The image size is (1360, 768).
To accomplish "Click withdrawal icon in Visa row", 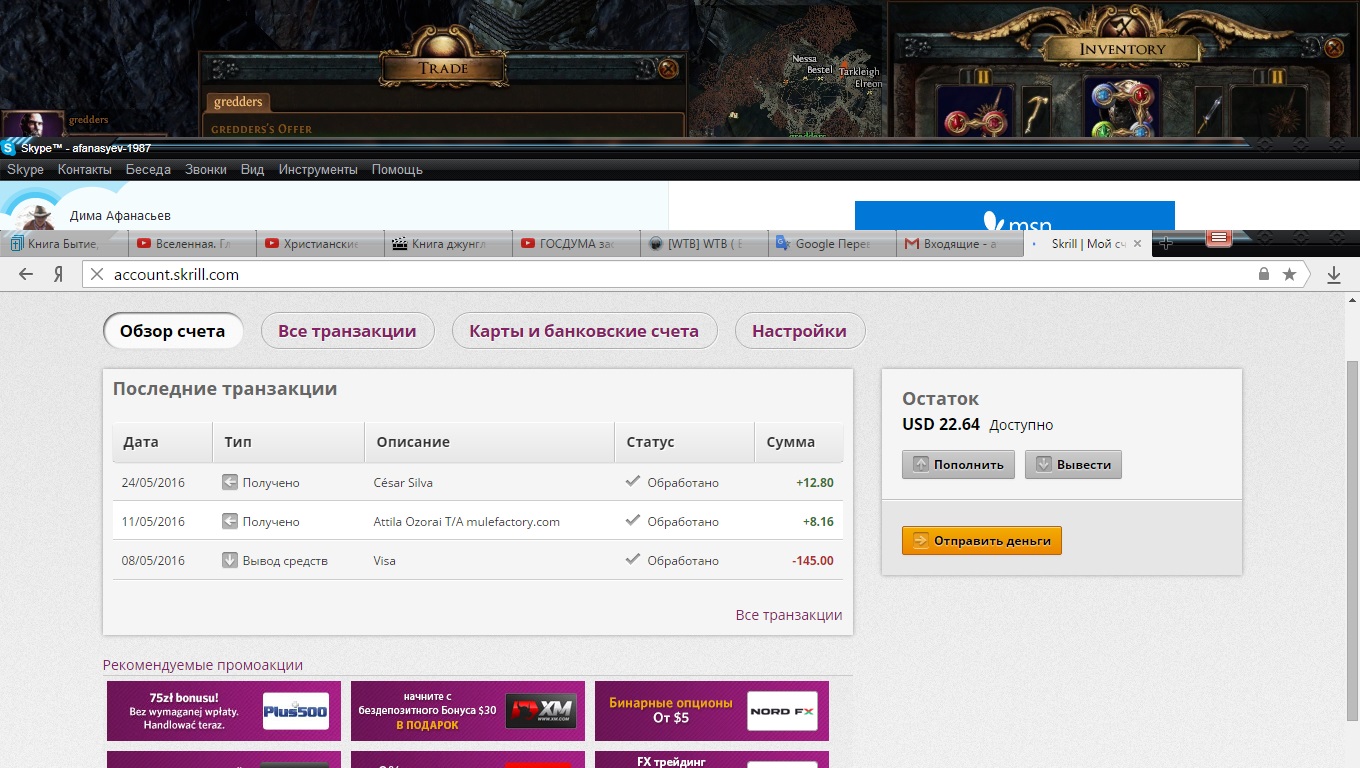I will coord(229,560).
